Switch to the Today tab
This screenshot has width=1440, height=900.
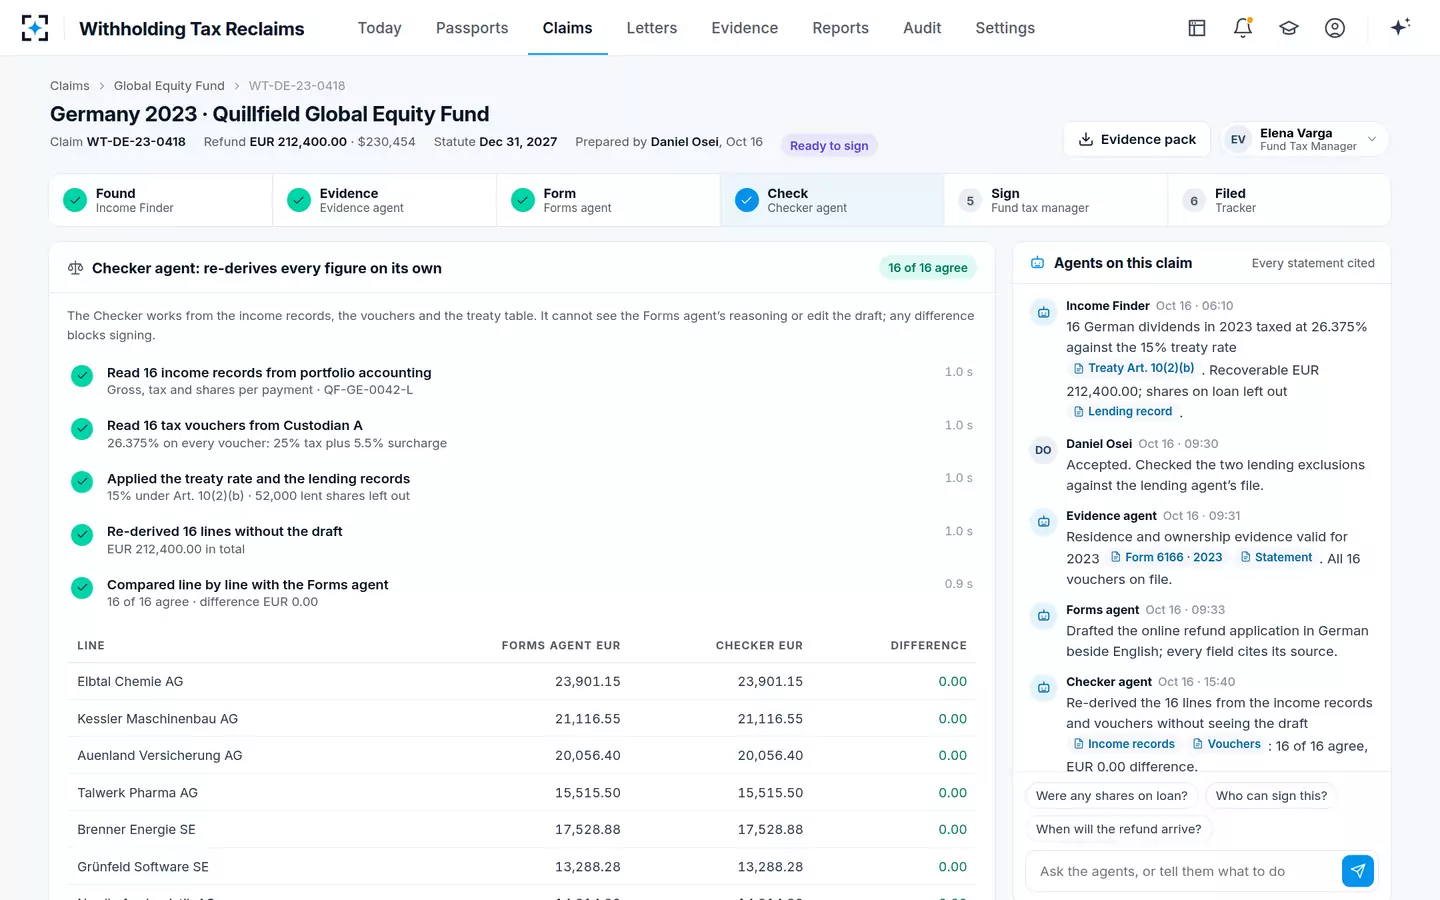[379, 28]
